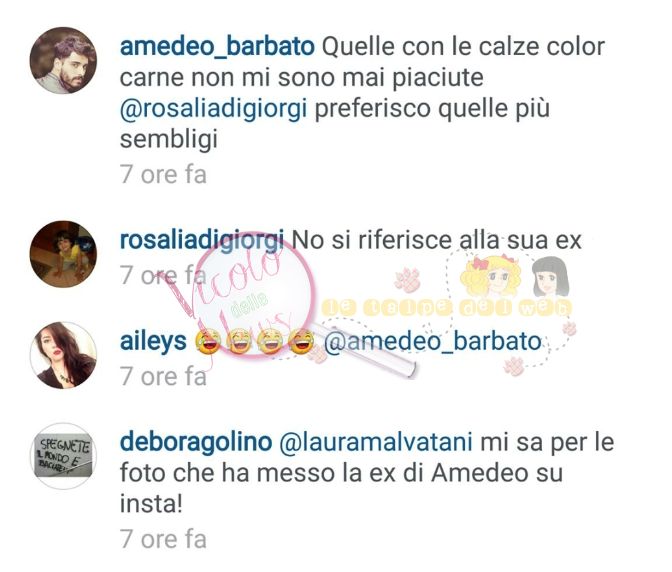
Task: Tap the amedeo_barbato username in first comment
Action: tap(217, 47)
